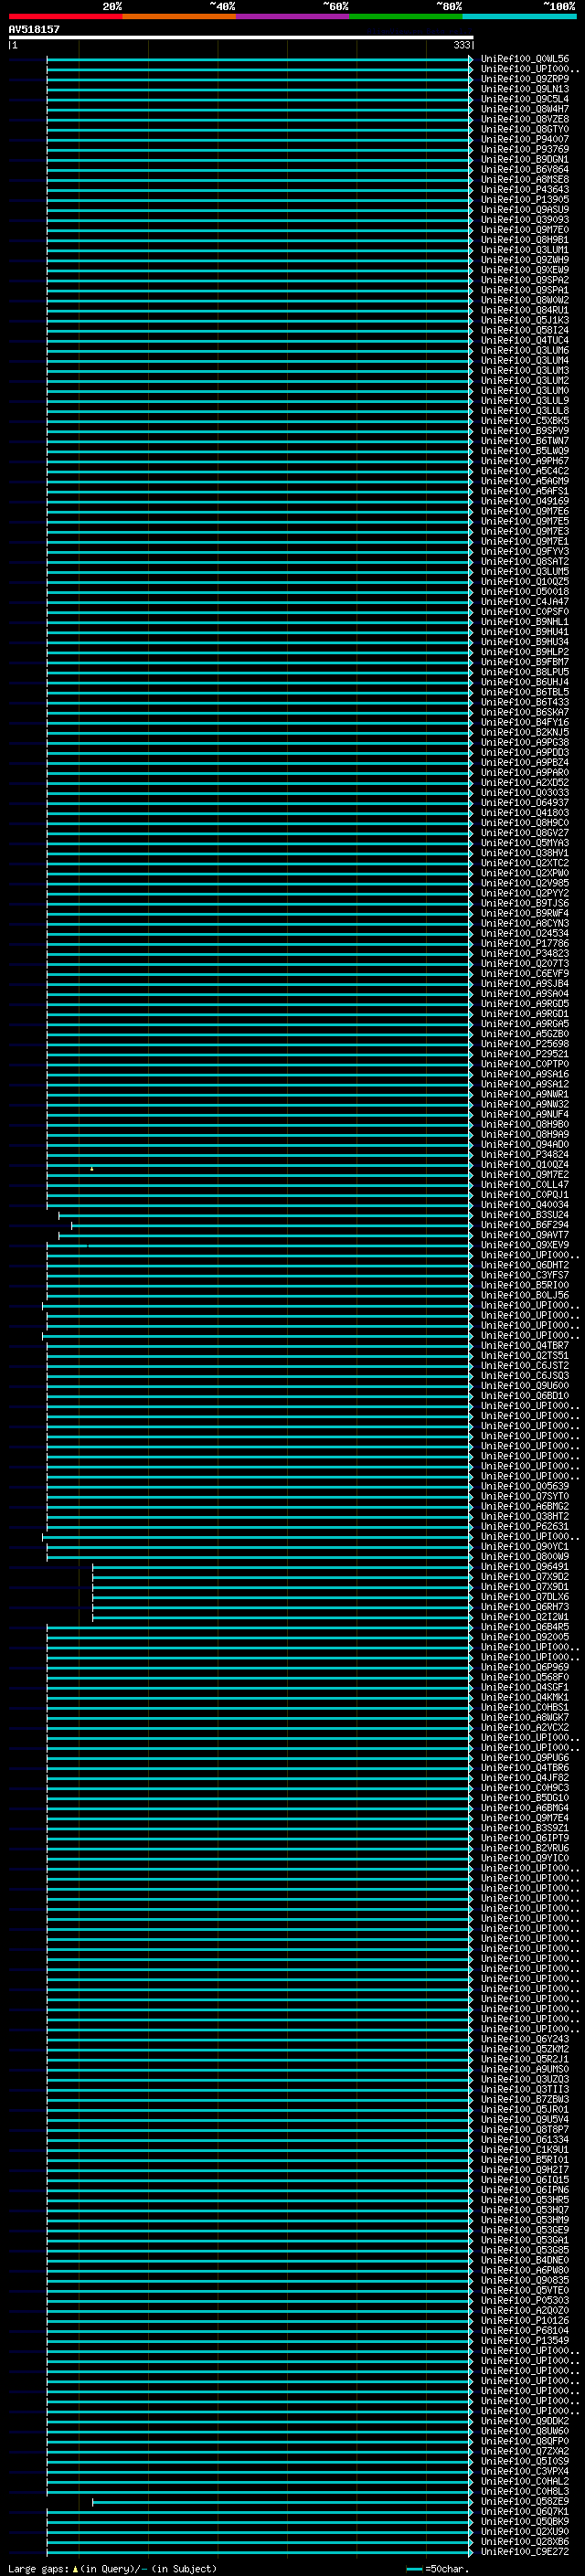
Task: Select label UniRef100_C4JA47
Action: pyautogui.click(x=525, y=602)
